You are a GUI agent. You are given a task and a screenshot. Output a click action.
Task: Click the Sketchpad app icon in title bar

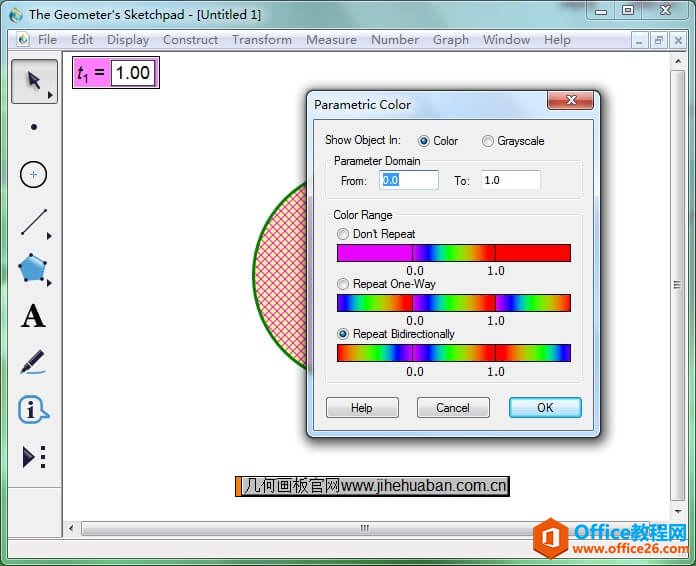[16, 15]
